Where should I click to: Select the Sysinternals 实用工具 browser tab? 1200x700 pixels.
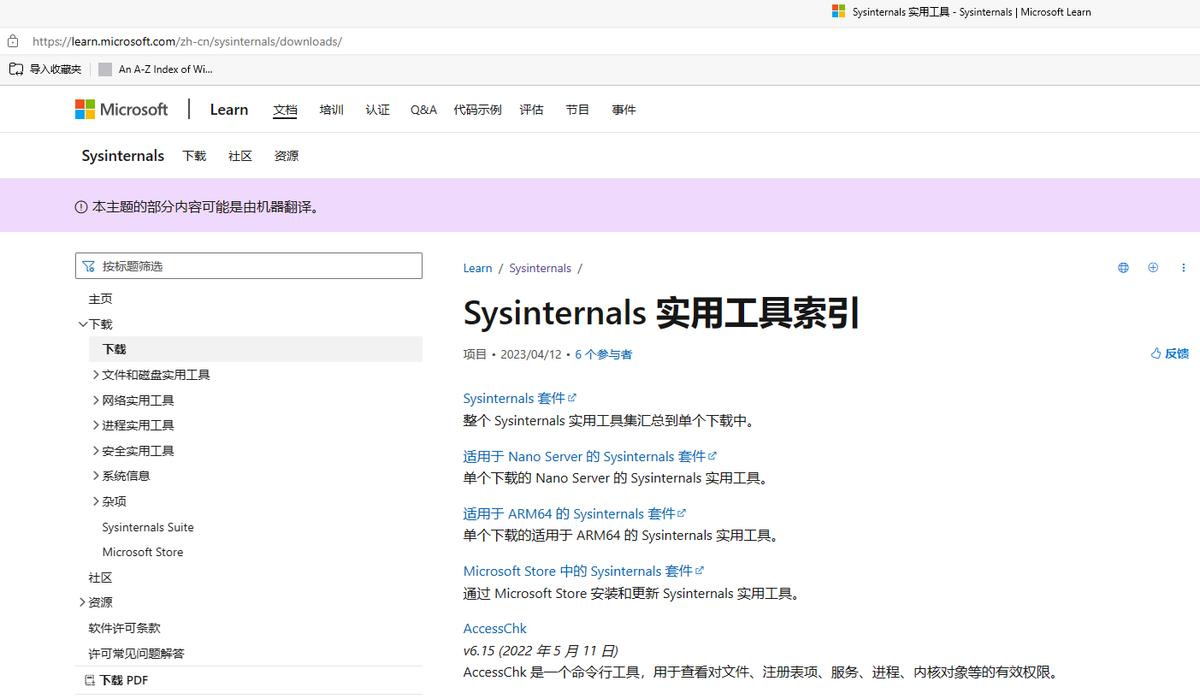click(960, 12)
